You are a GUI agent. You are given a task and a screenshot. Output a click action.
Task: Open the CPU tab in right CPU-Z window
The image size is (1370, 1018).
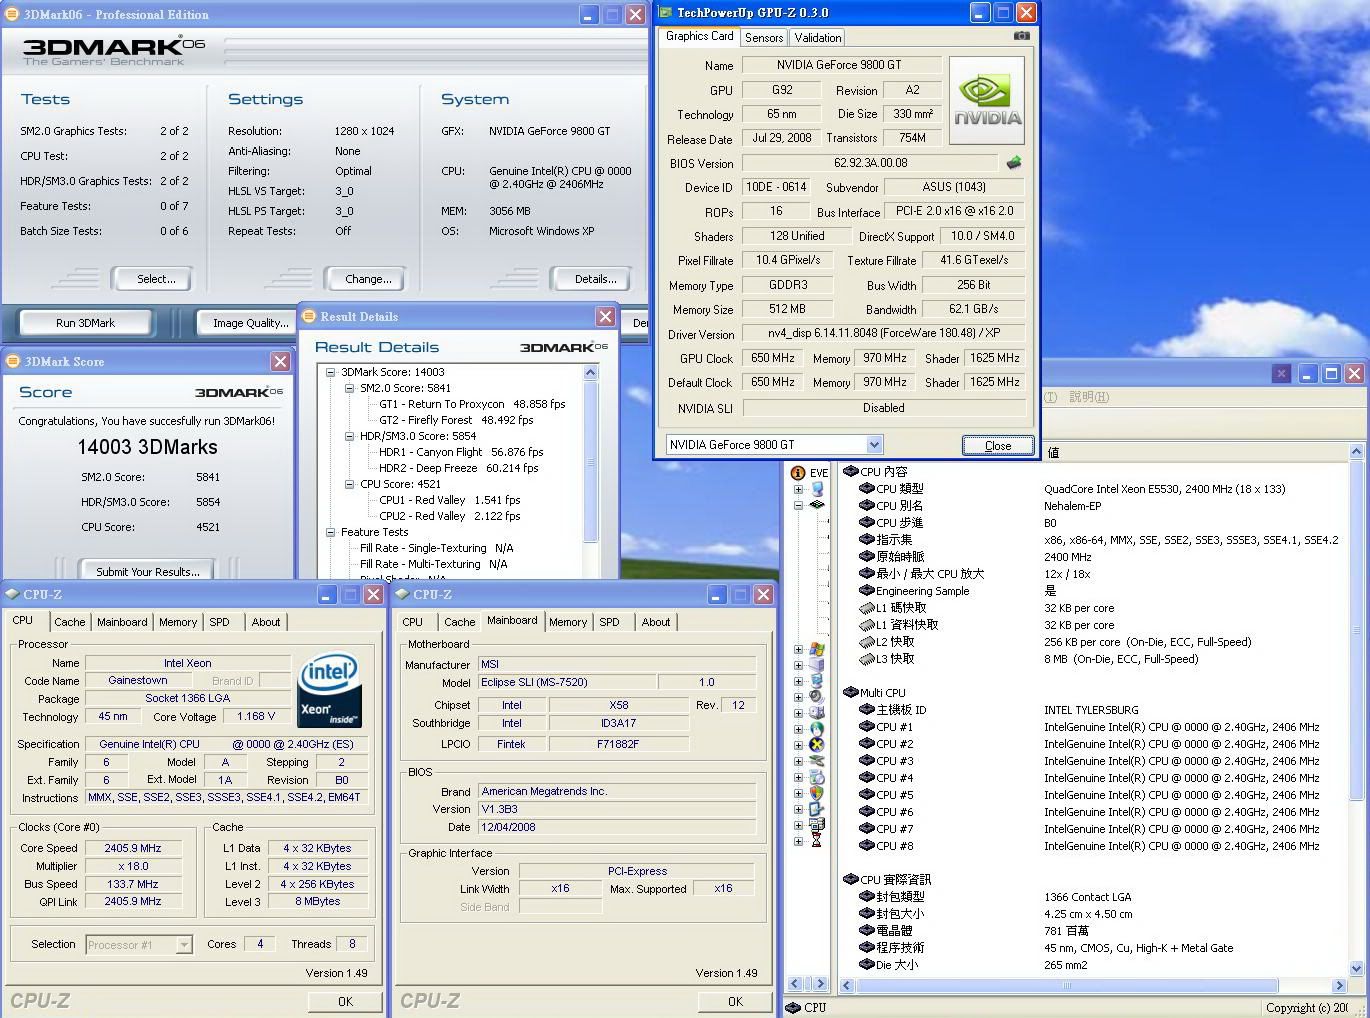[412, 622]
